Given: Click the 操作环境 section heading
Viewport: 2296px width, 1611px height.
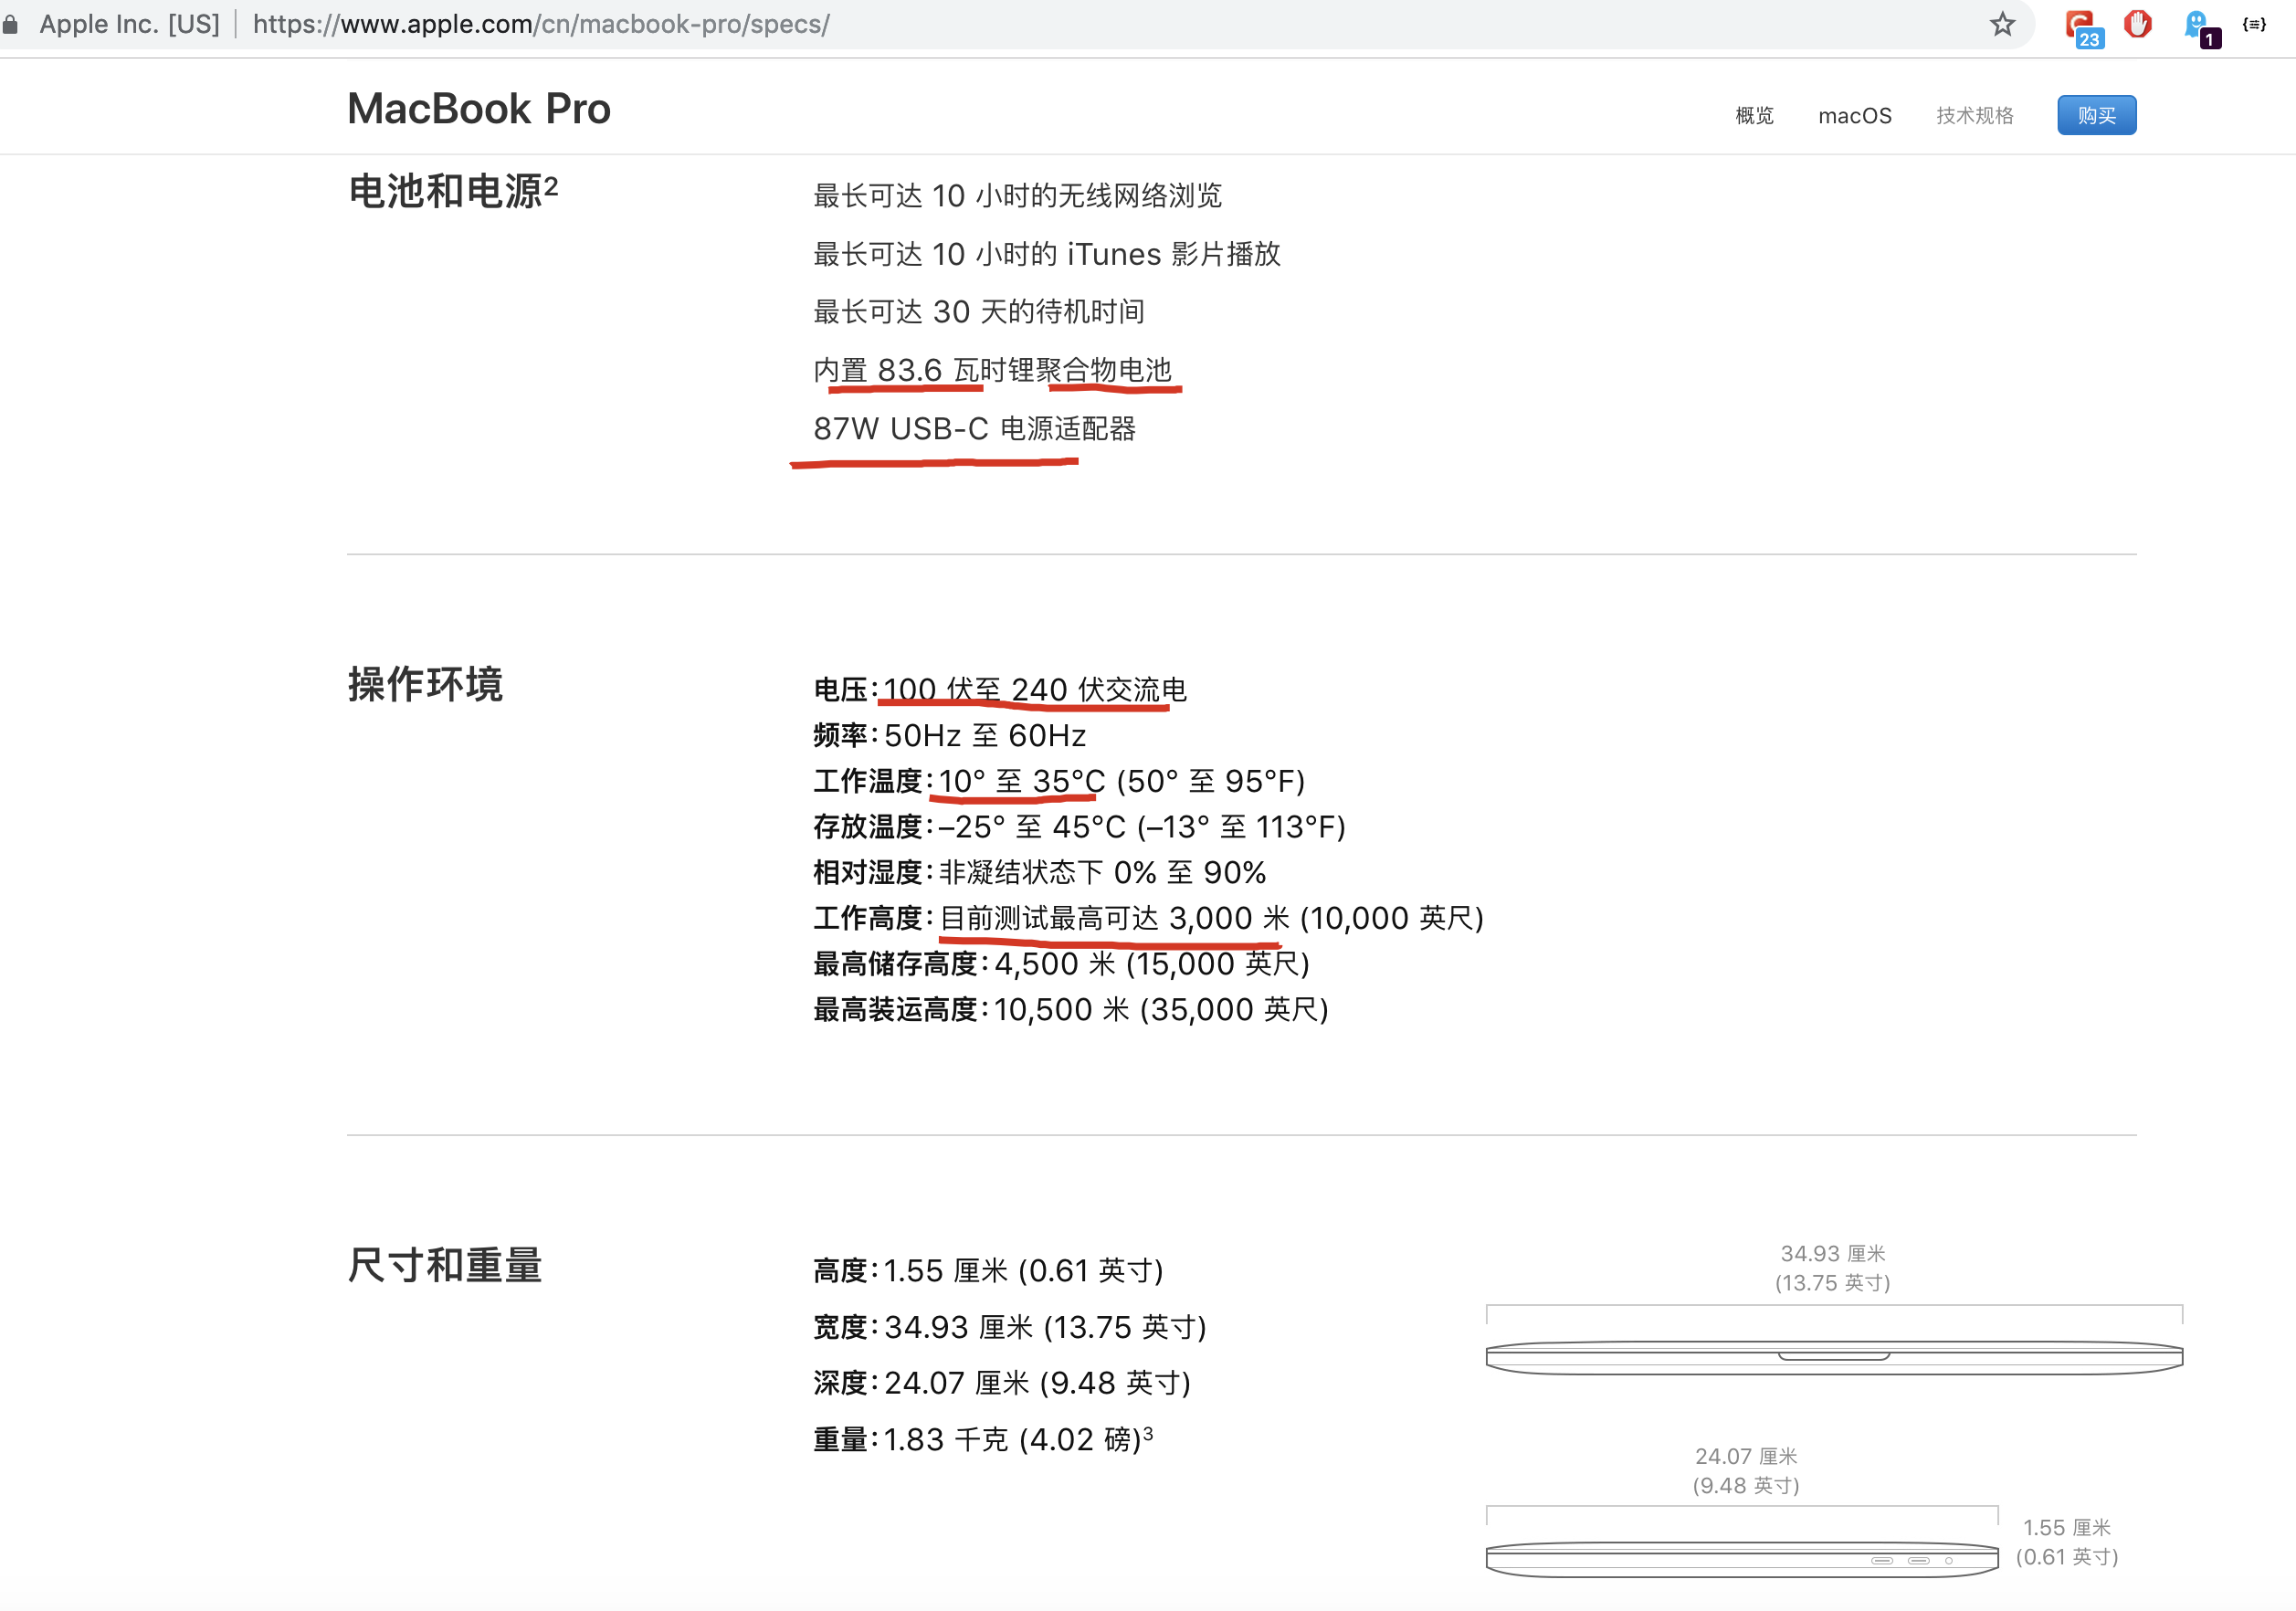Looking at the screenshot, I should (x=425, y=685).
